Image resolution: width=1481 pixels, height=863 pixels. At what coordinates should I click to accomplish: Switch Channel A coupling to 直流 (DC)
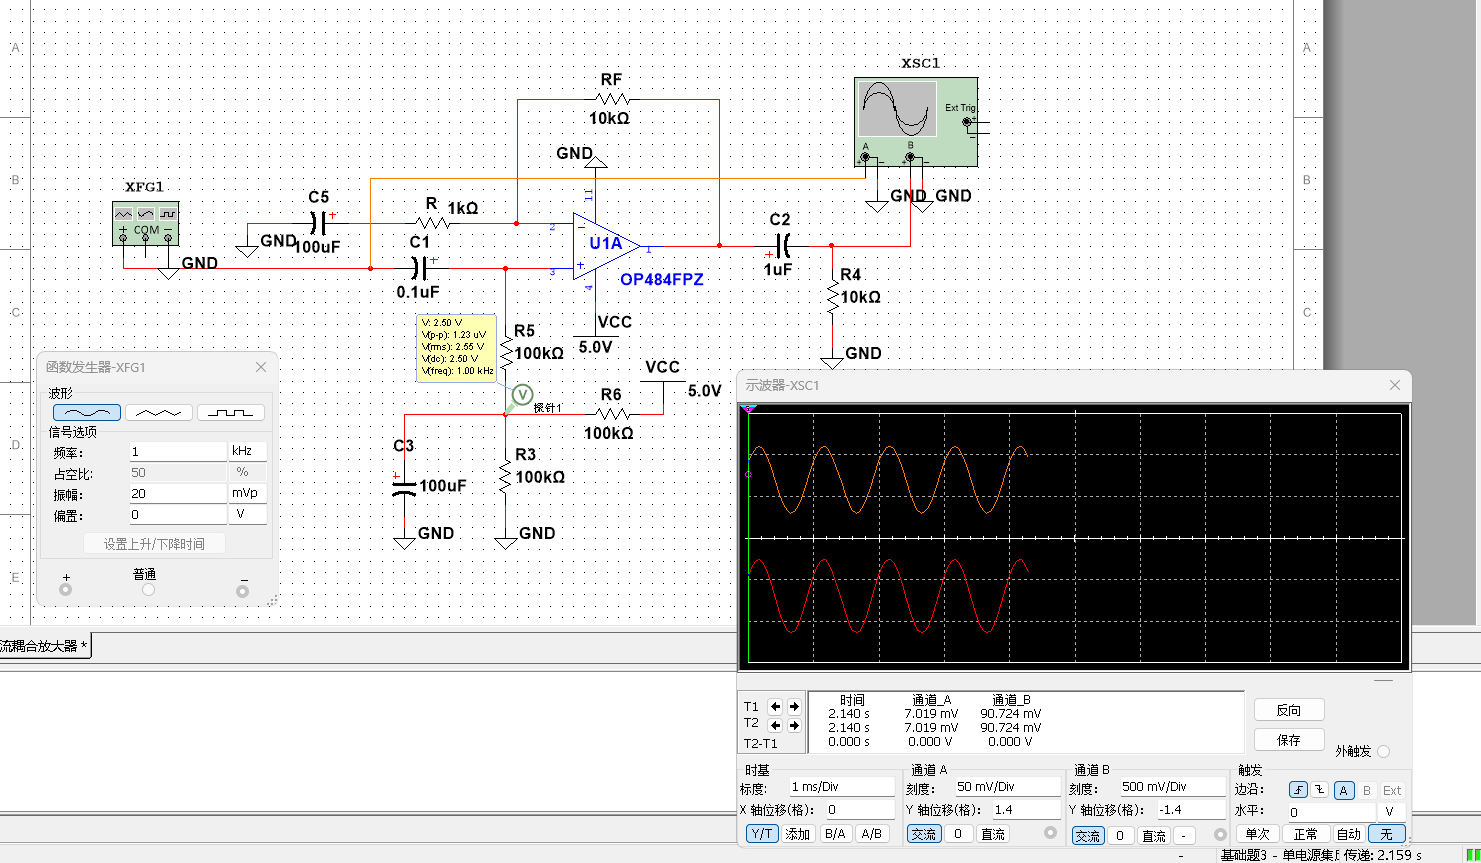tap(992, 834)
